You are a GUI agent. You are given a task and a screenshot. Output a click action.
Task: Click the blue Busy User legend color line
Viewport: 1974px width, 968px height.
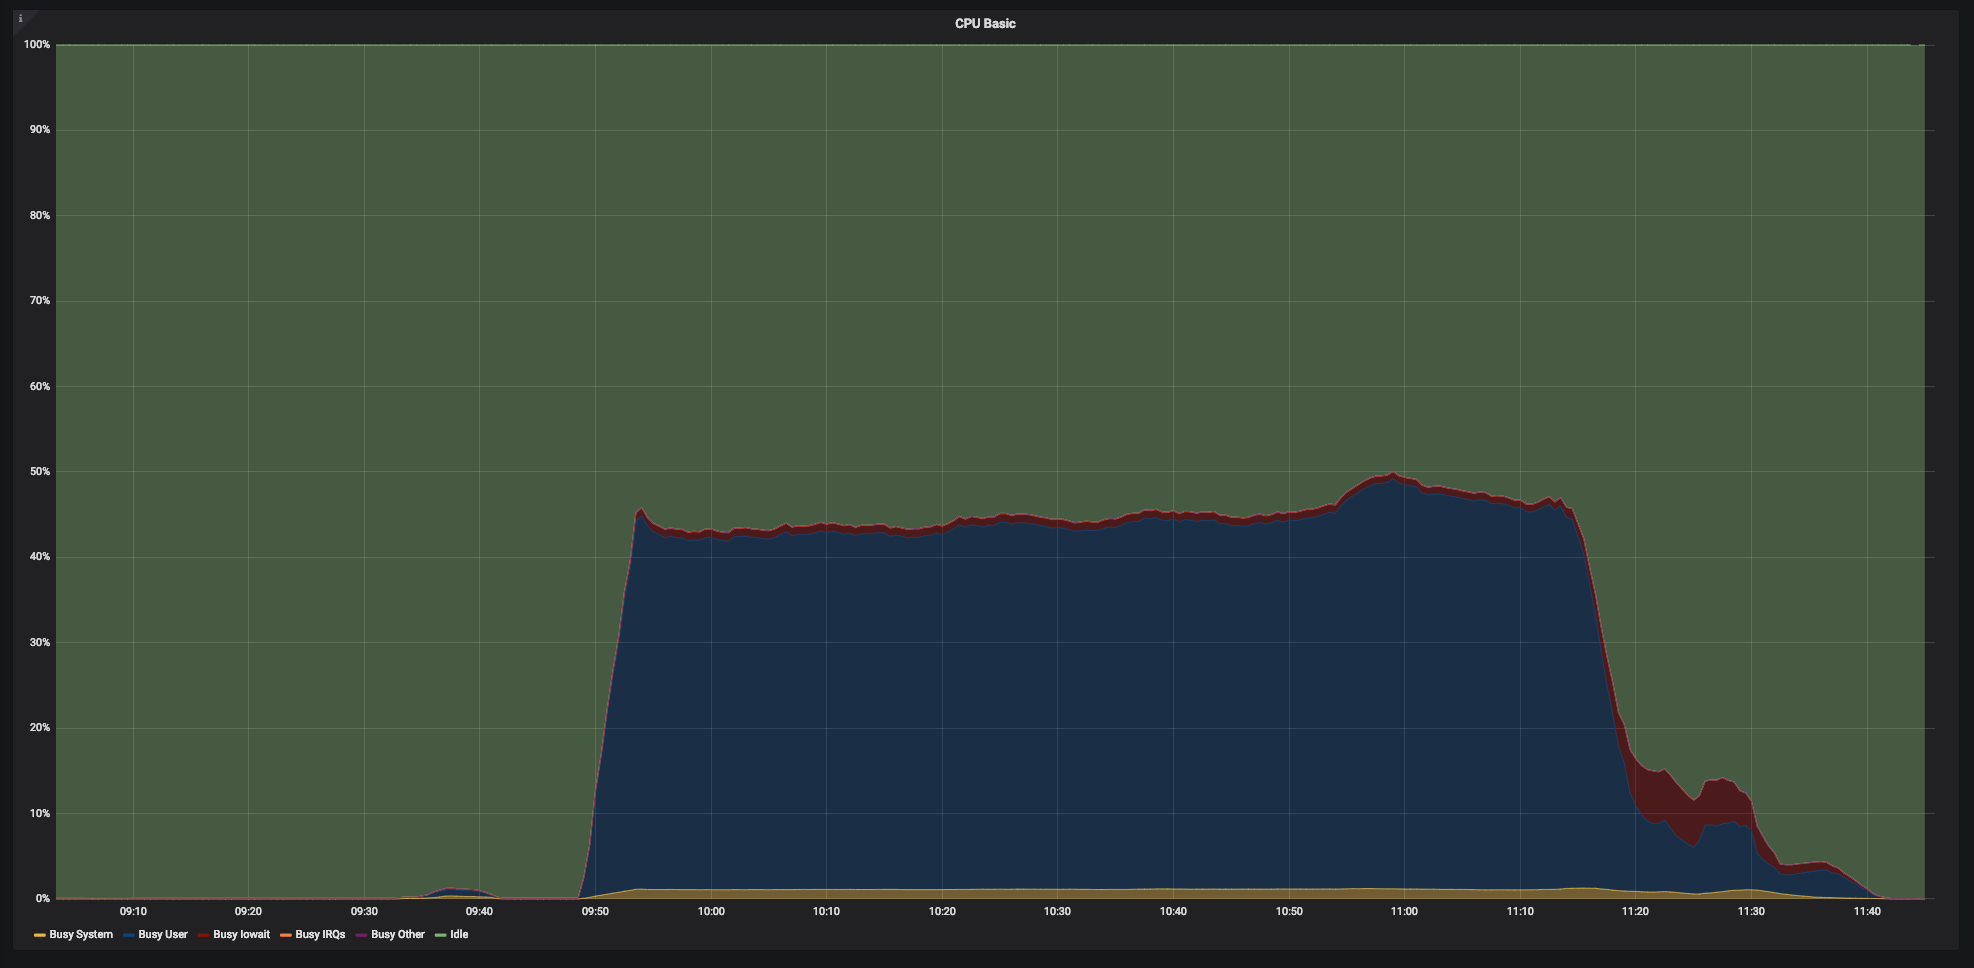point(129,935)
